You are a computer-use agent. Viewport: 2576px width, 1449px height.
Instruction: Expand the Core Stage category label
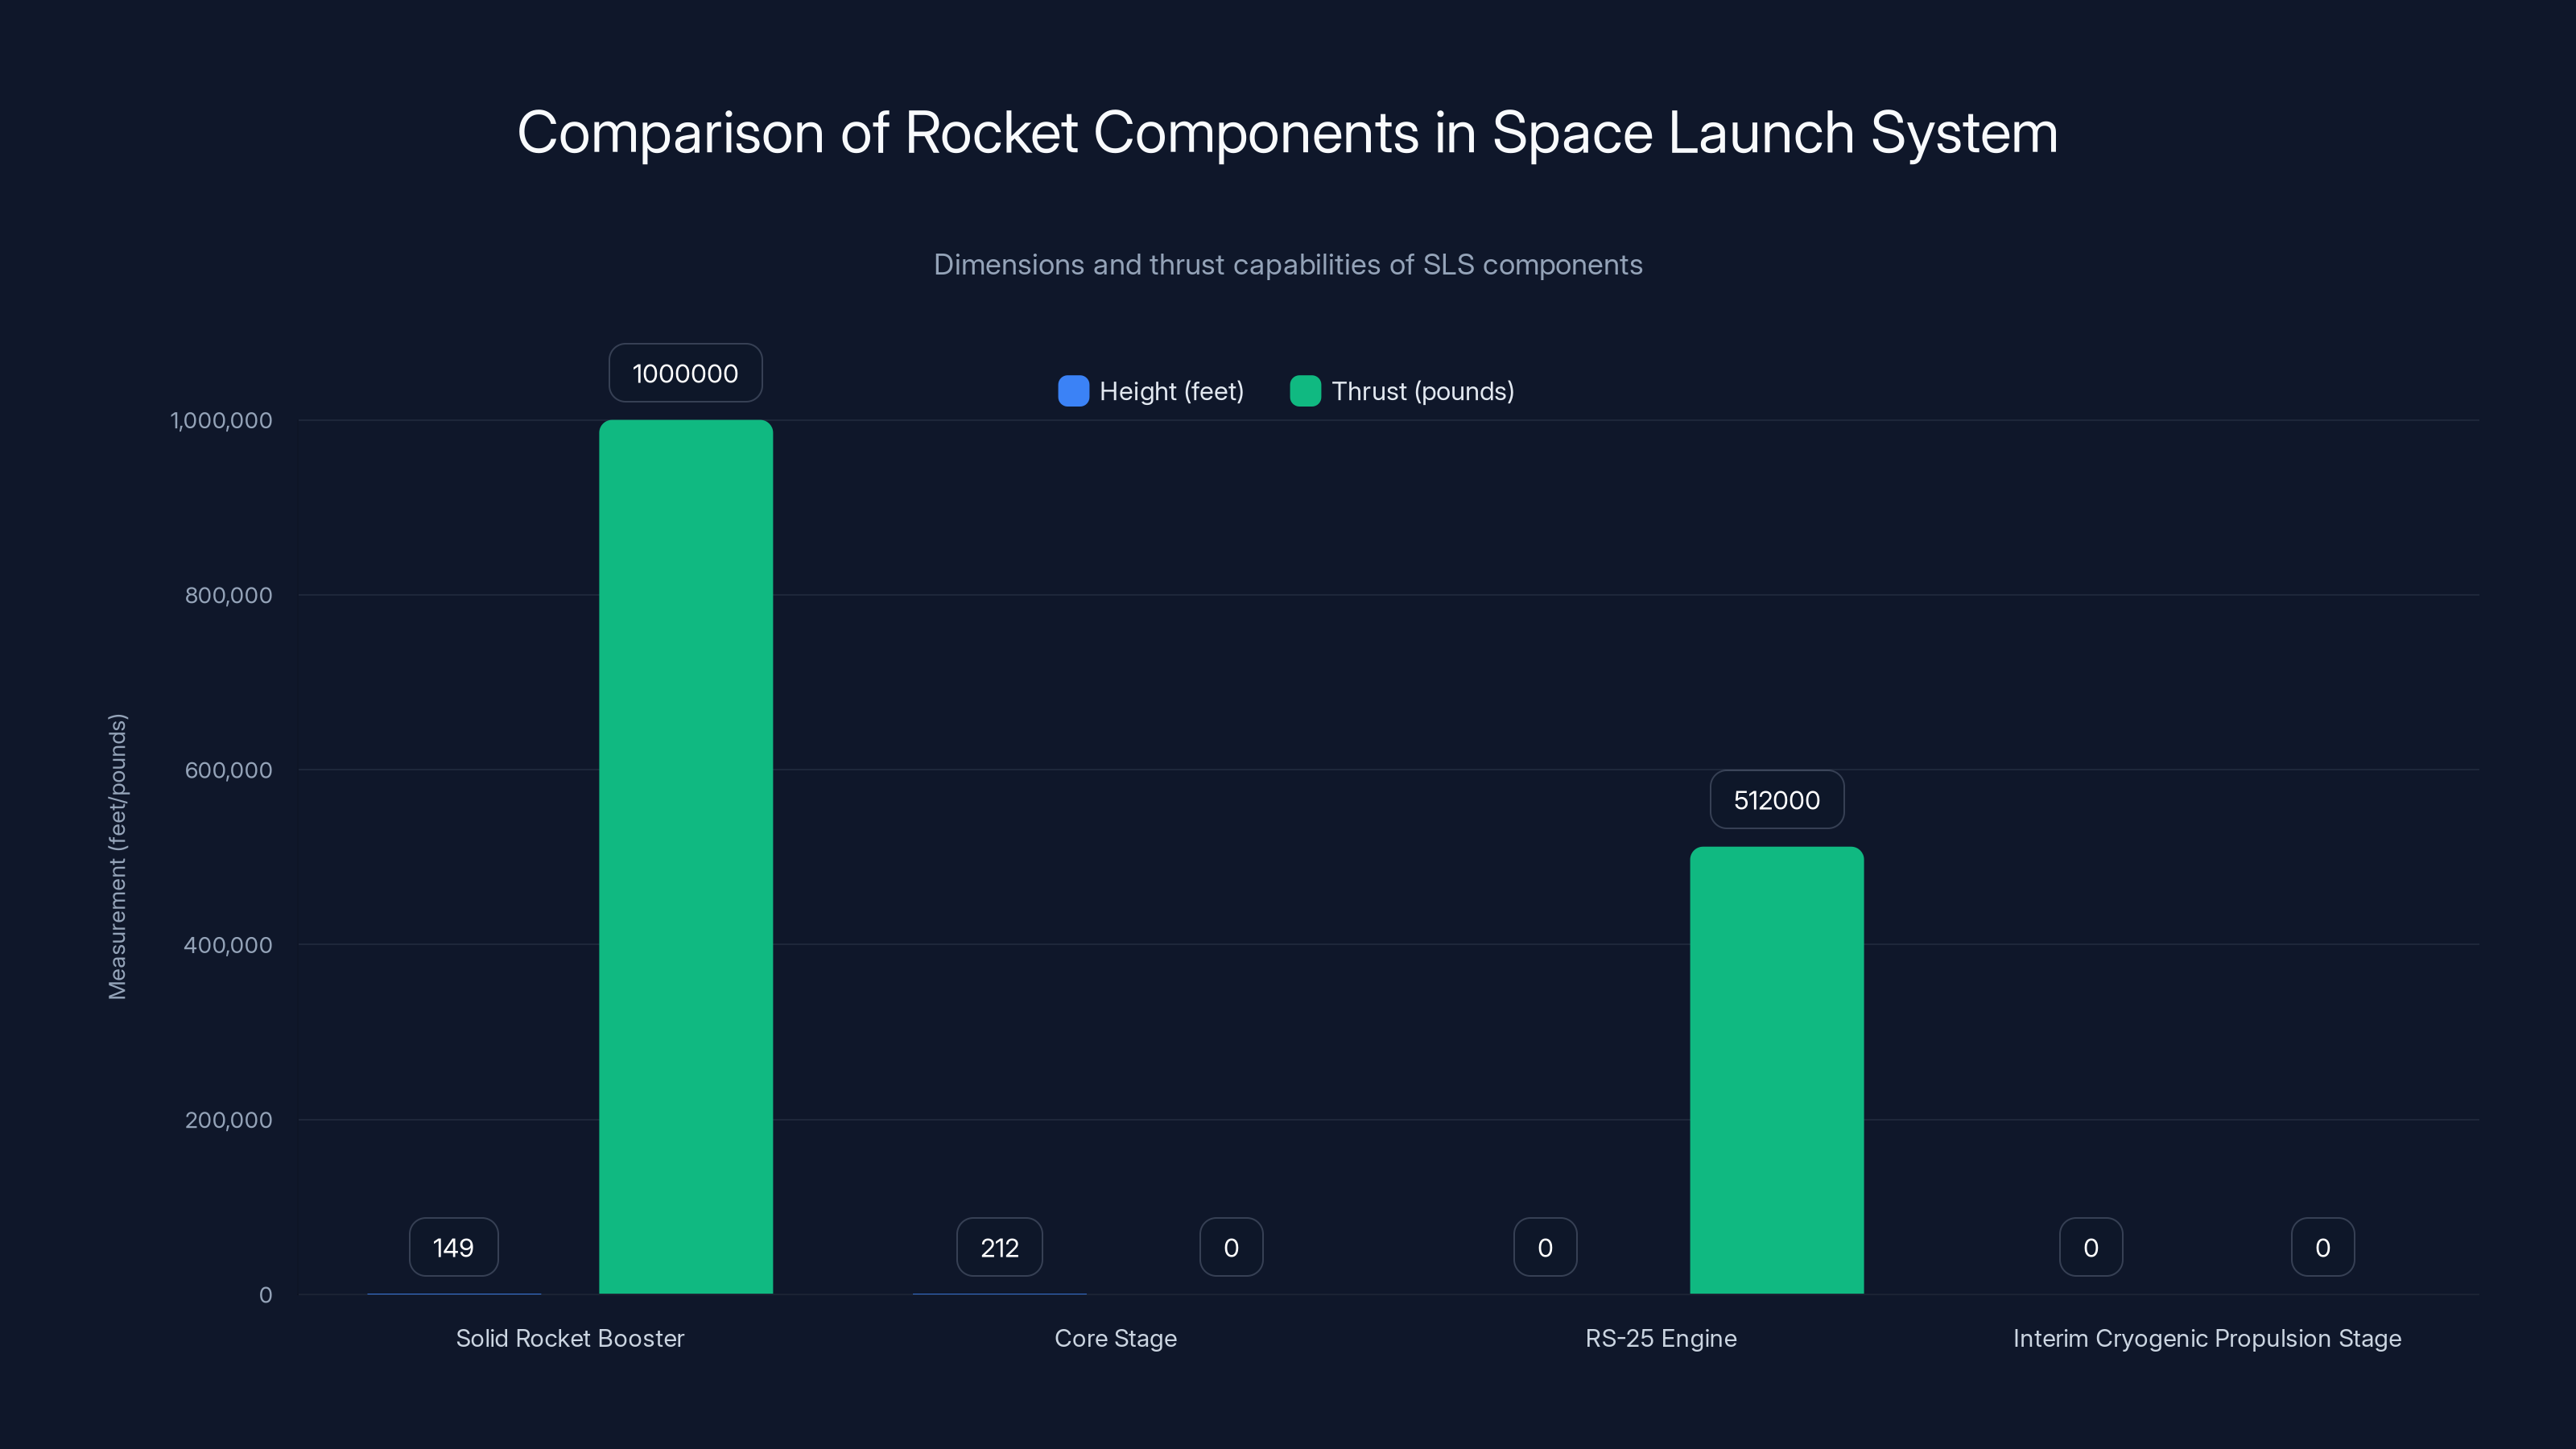[x=1115, y=1338]
